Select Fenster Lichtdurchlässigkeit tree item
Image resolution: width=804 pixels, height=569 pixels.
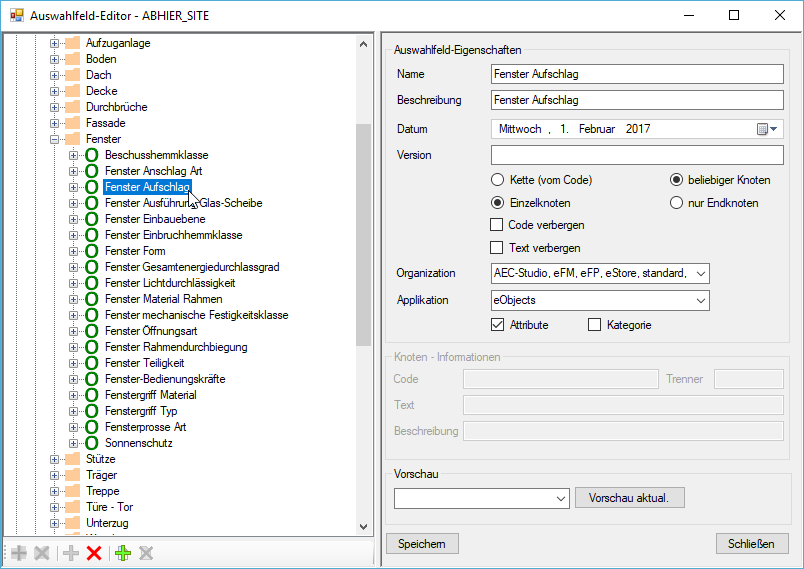(x=170, y=283)
